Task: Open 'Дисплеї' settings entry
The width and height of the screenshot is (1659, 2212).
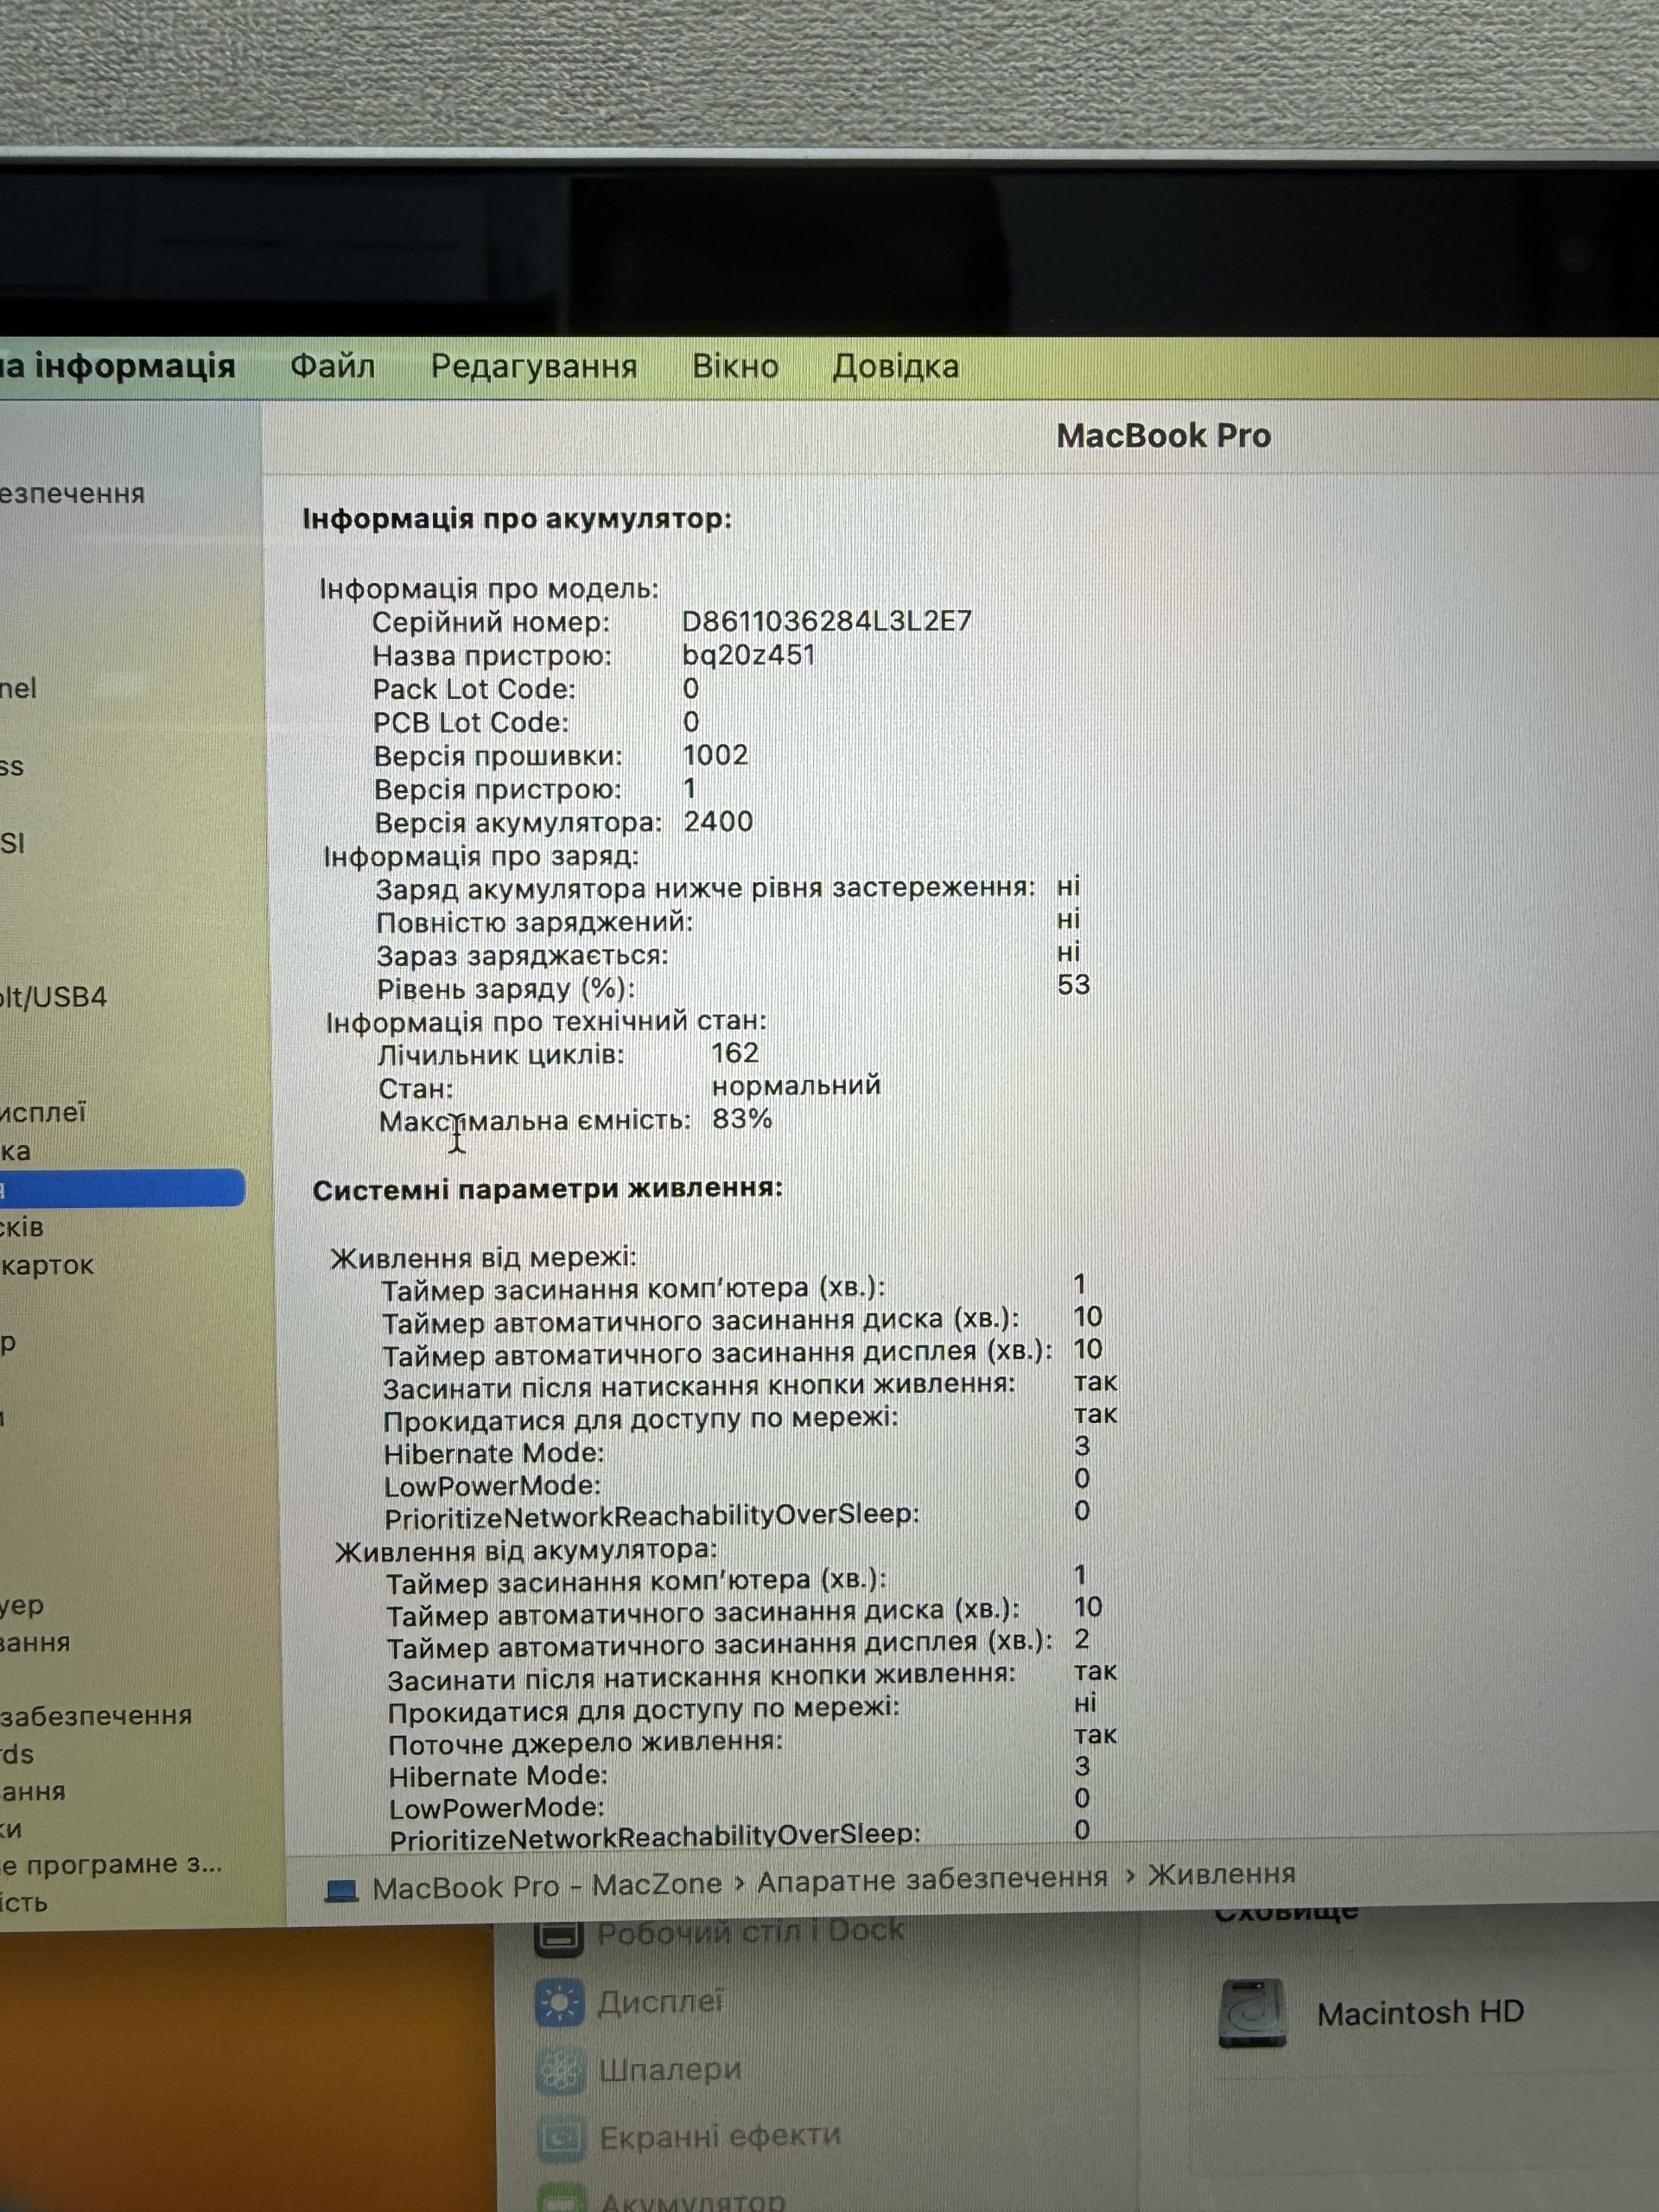Action: 660,2002
